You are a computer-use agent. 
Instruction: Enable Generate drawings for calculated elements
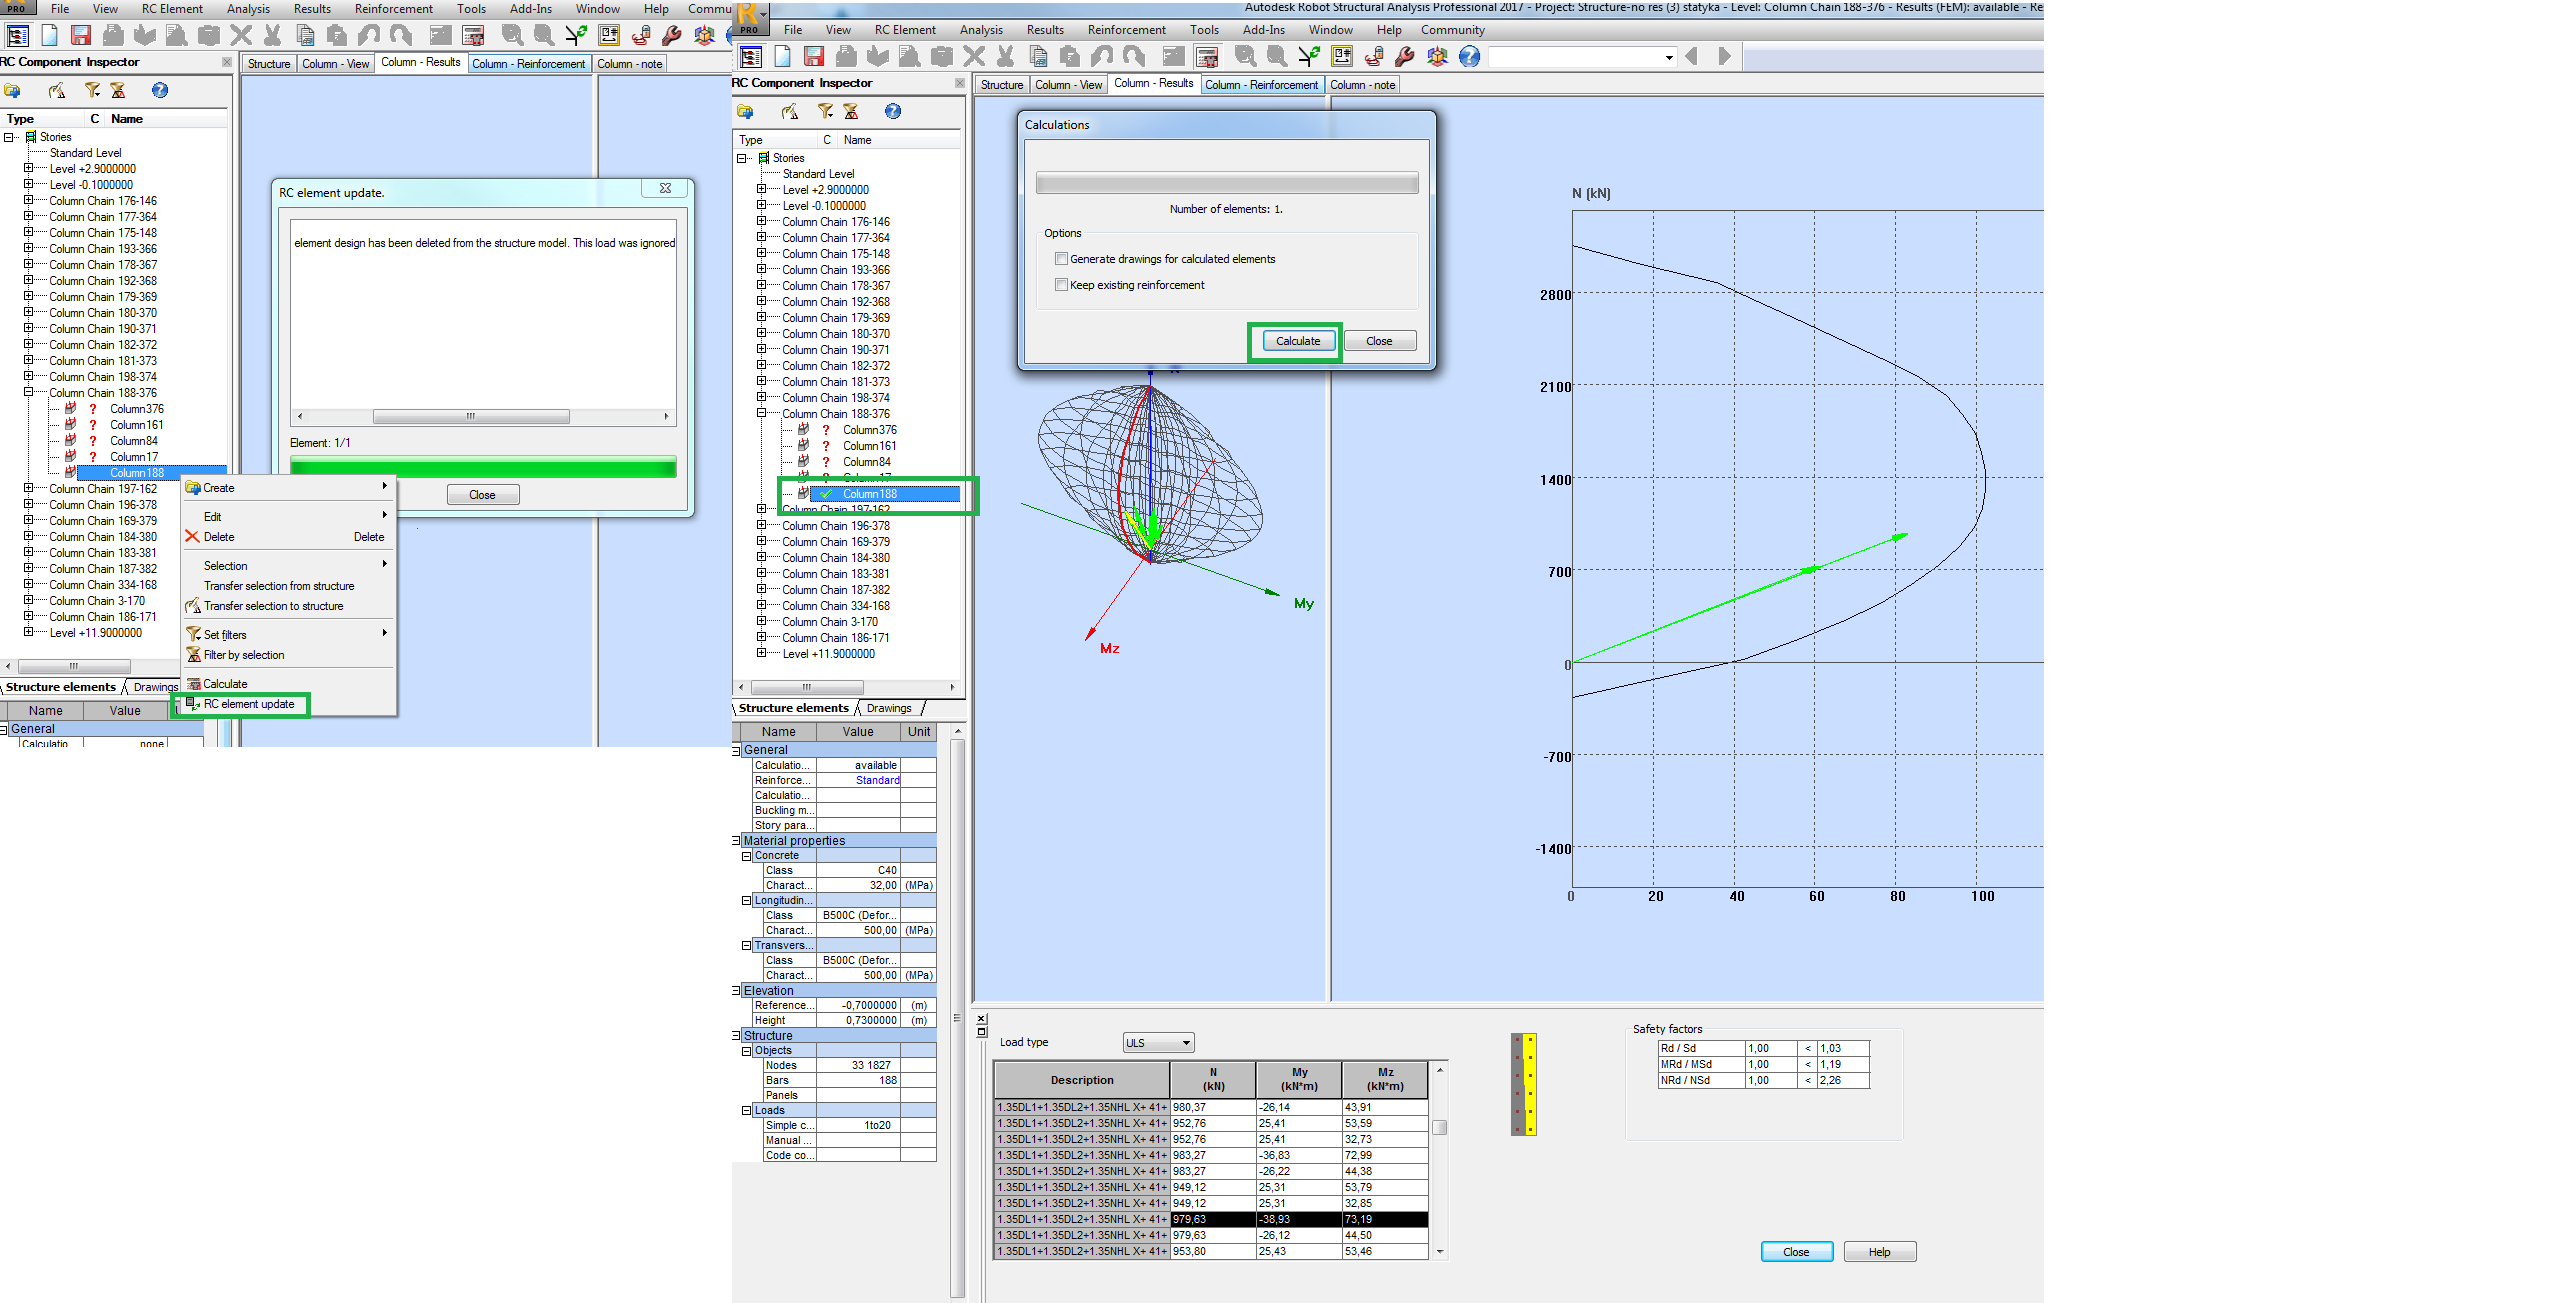click(x=1061, y=259)
